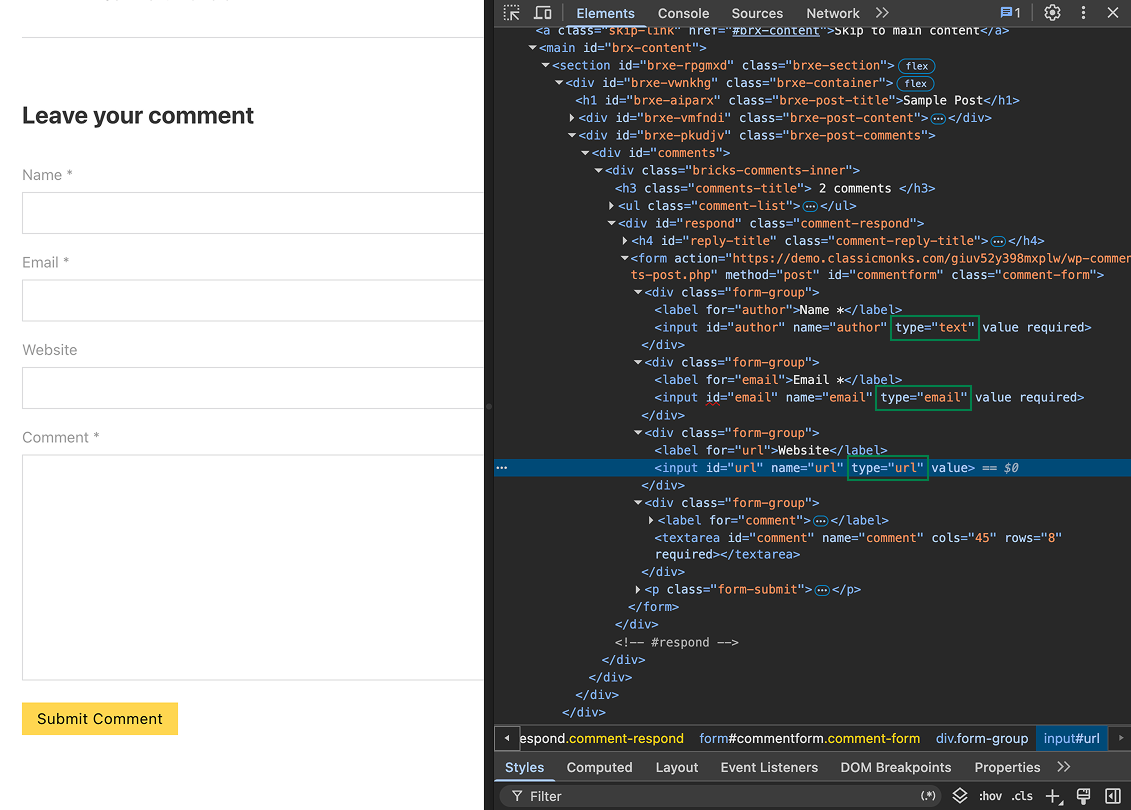Image resolution: width=1131 pixels, height=810 pixels.
Task: Show more style pane tabs chevron
Action: click(x=1064, y=767)
